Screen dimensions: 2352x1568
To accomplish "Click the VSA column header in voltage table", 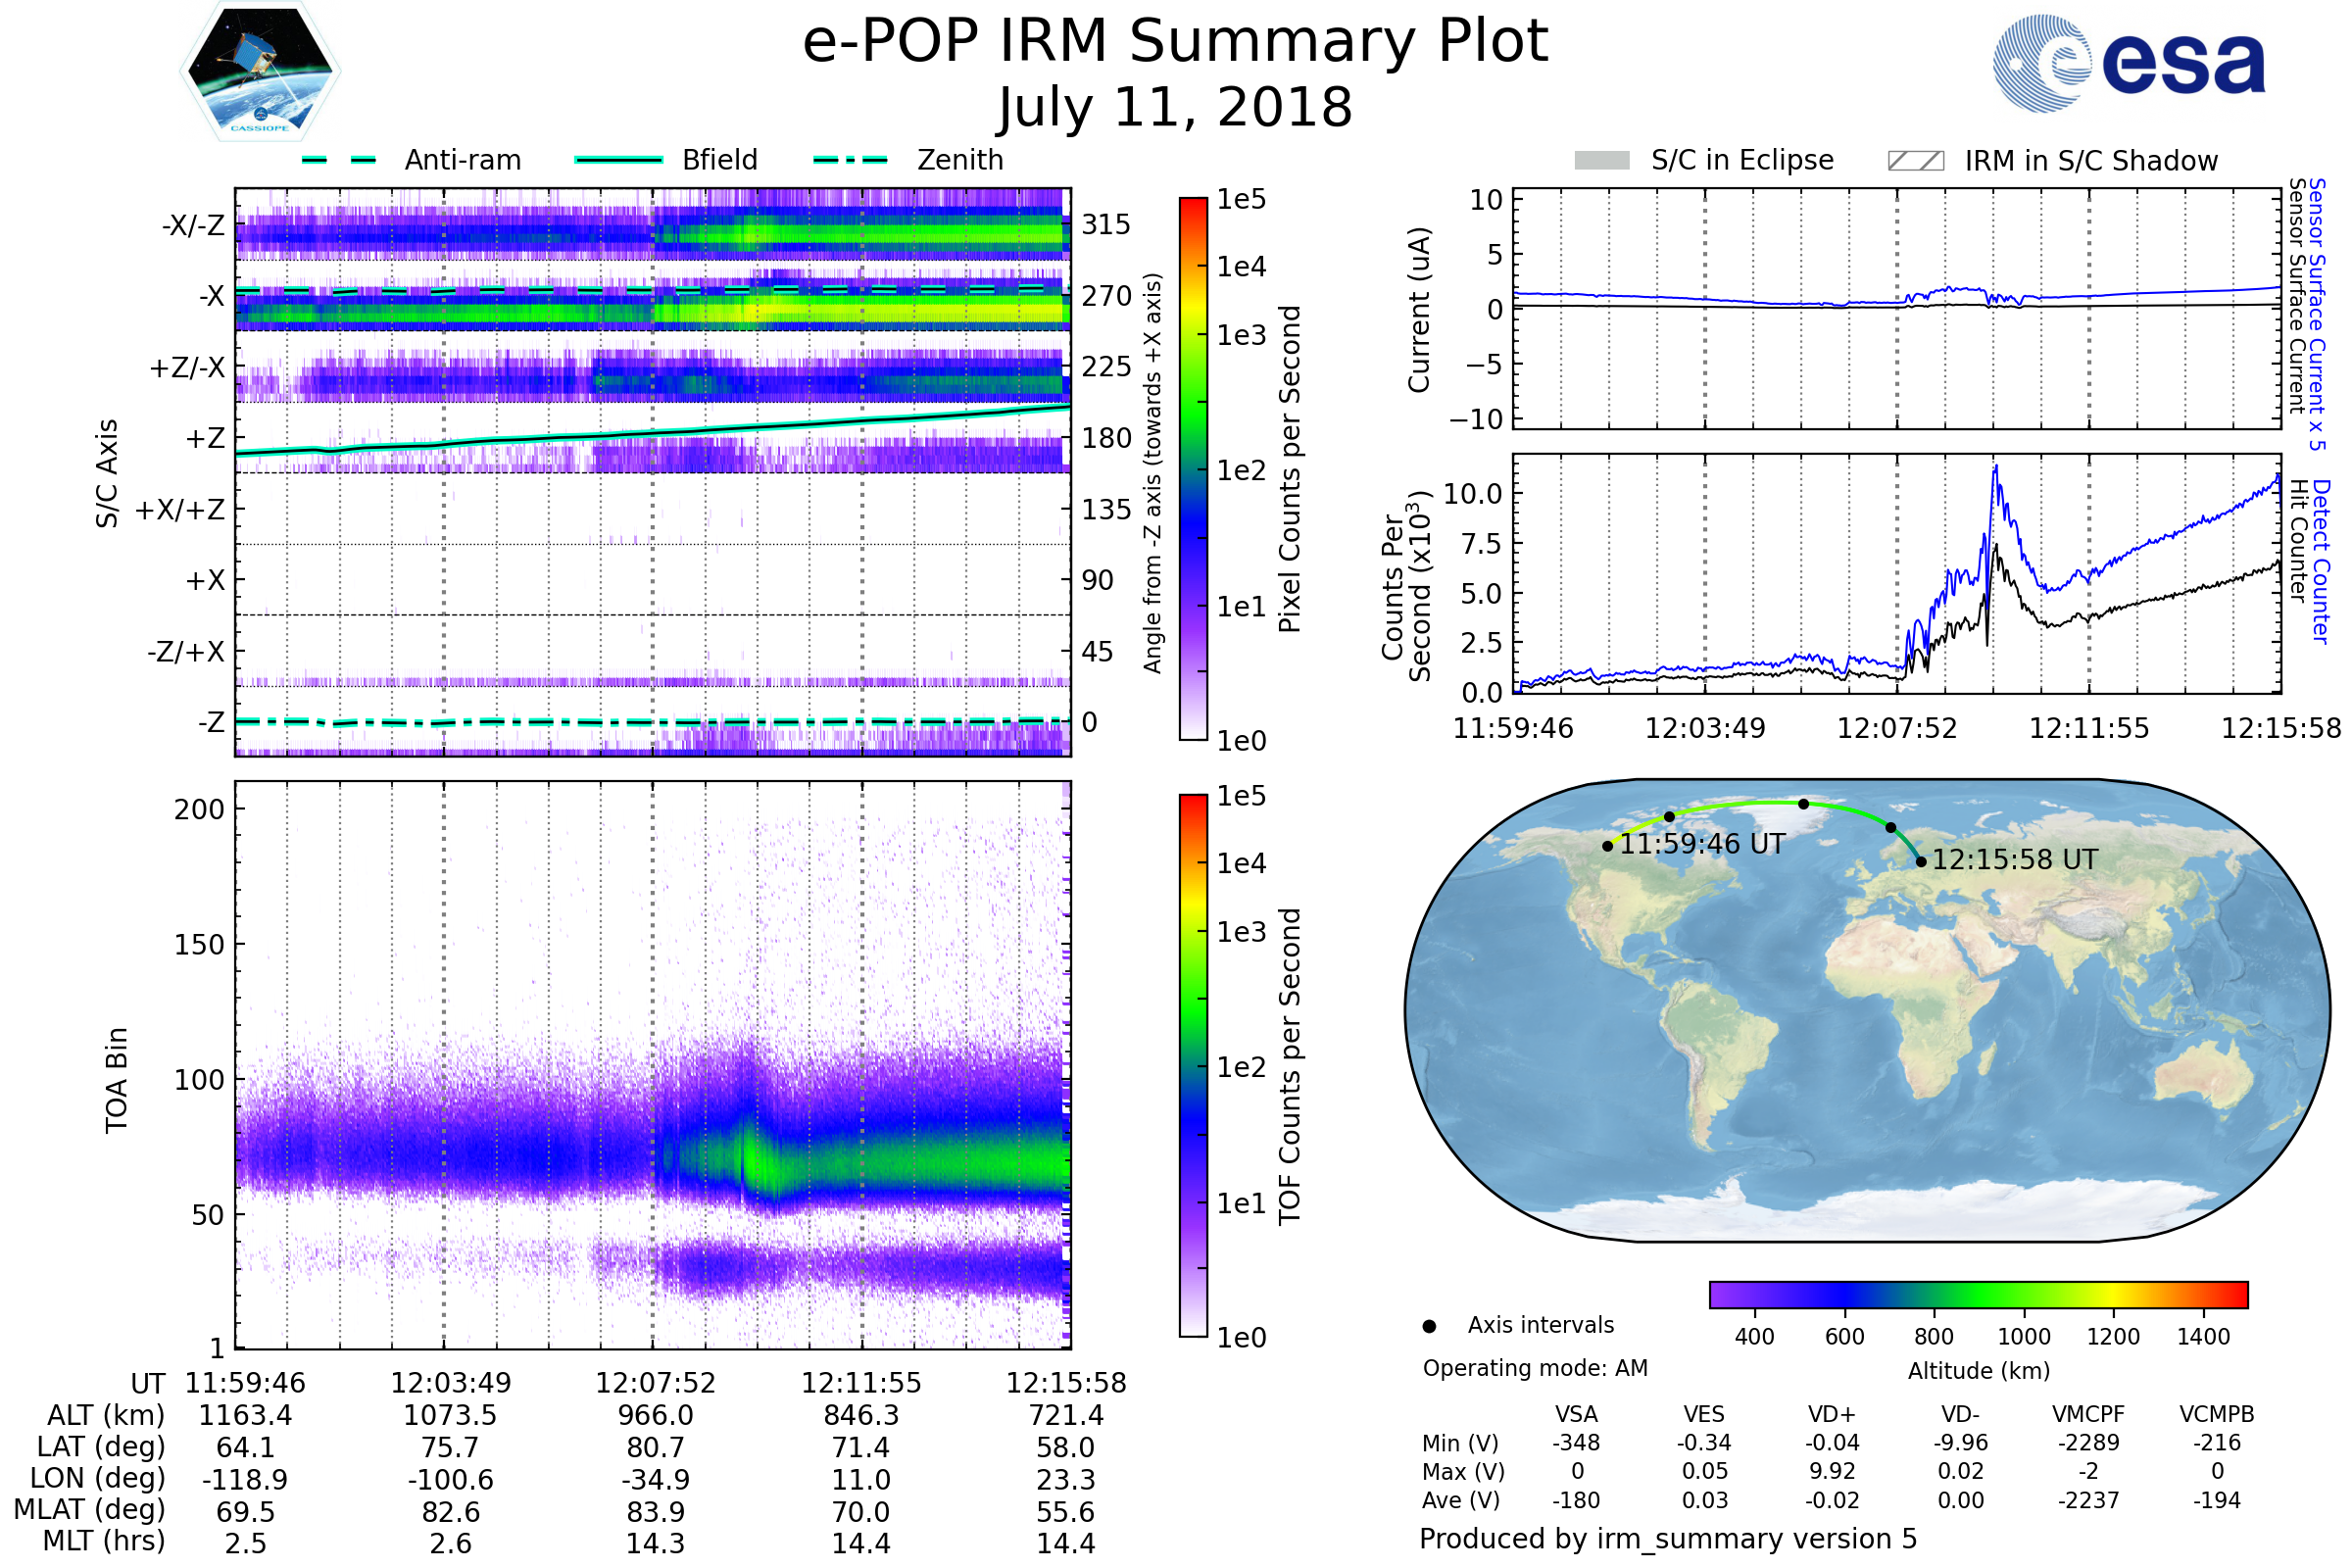I will [1576, 1414].
